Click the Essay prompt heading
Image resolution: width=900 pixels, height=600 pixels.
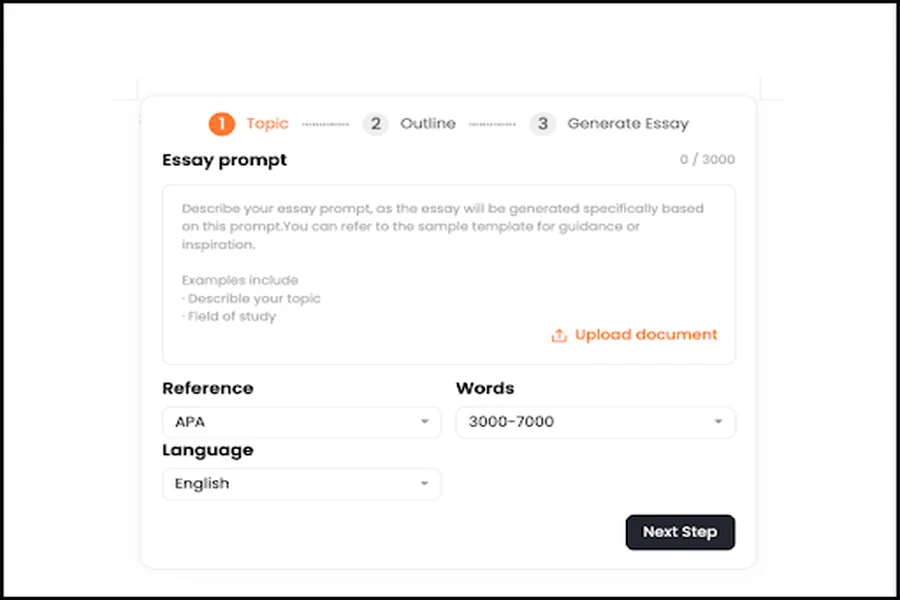point(224,160)
